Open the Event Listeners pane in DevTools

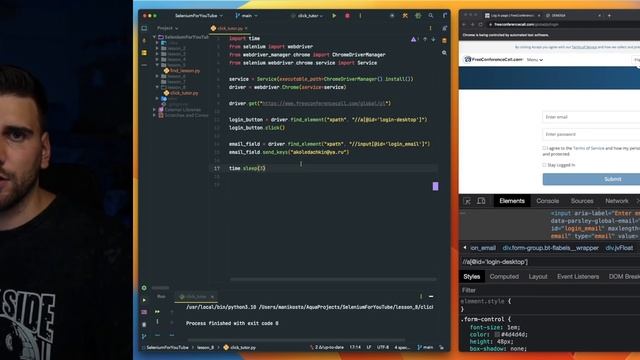pos(578,276)
